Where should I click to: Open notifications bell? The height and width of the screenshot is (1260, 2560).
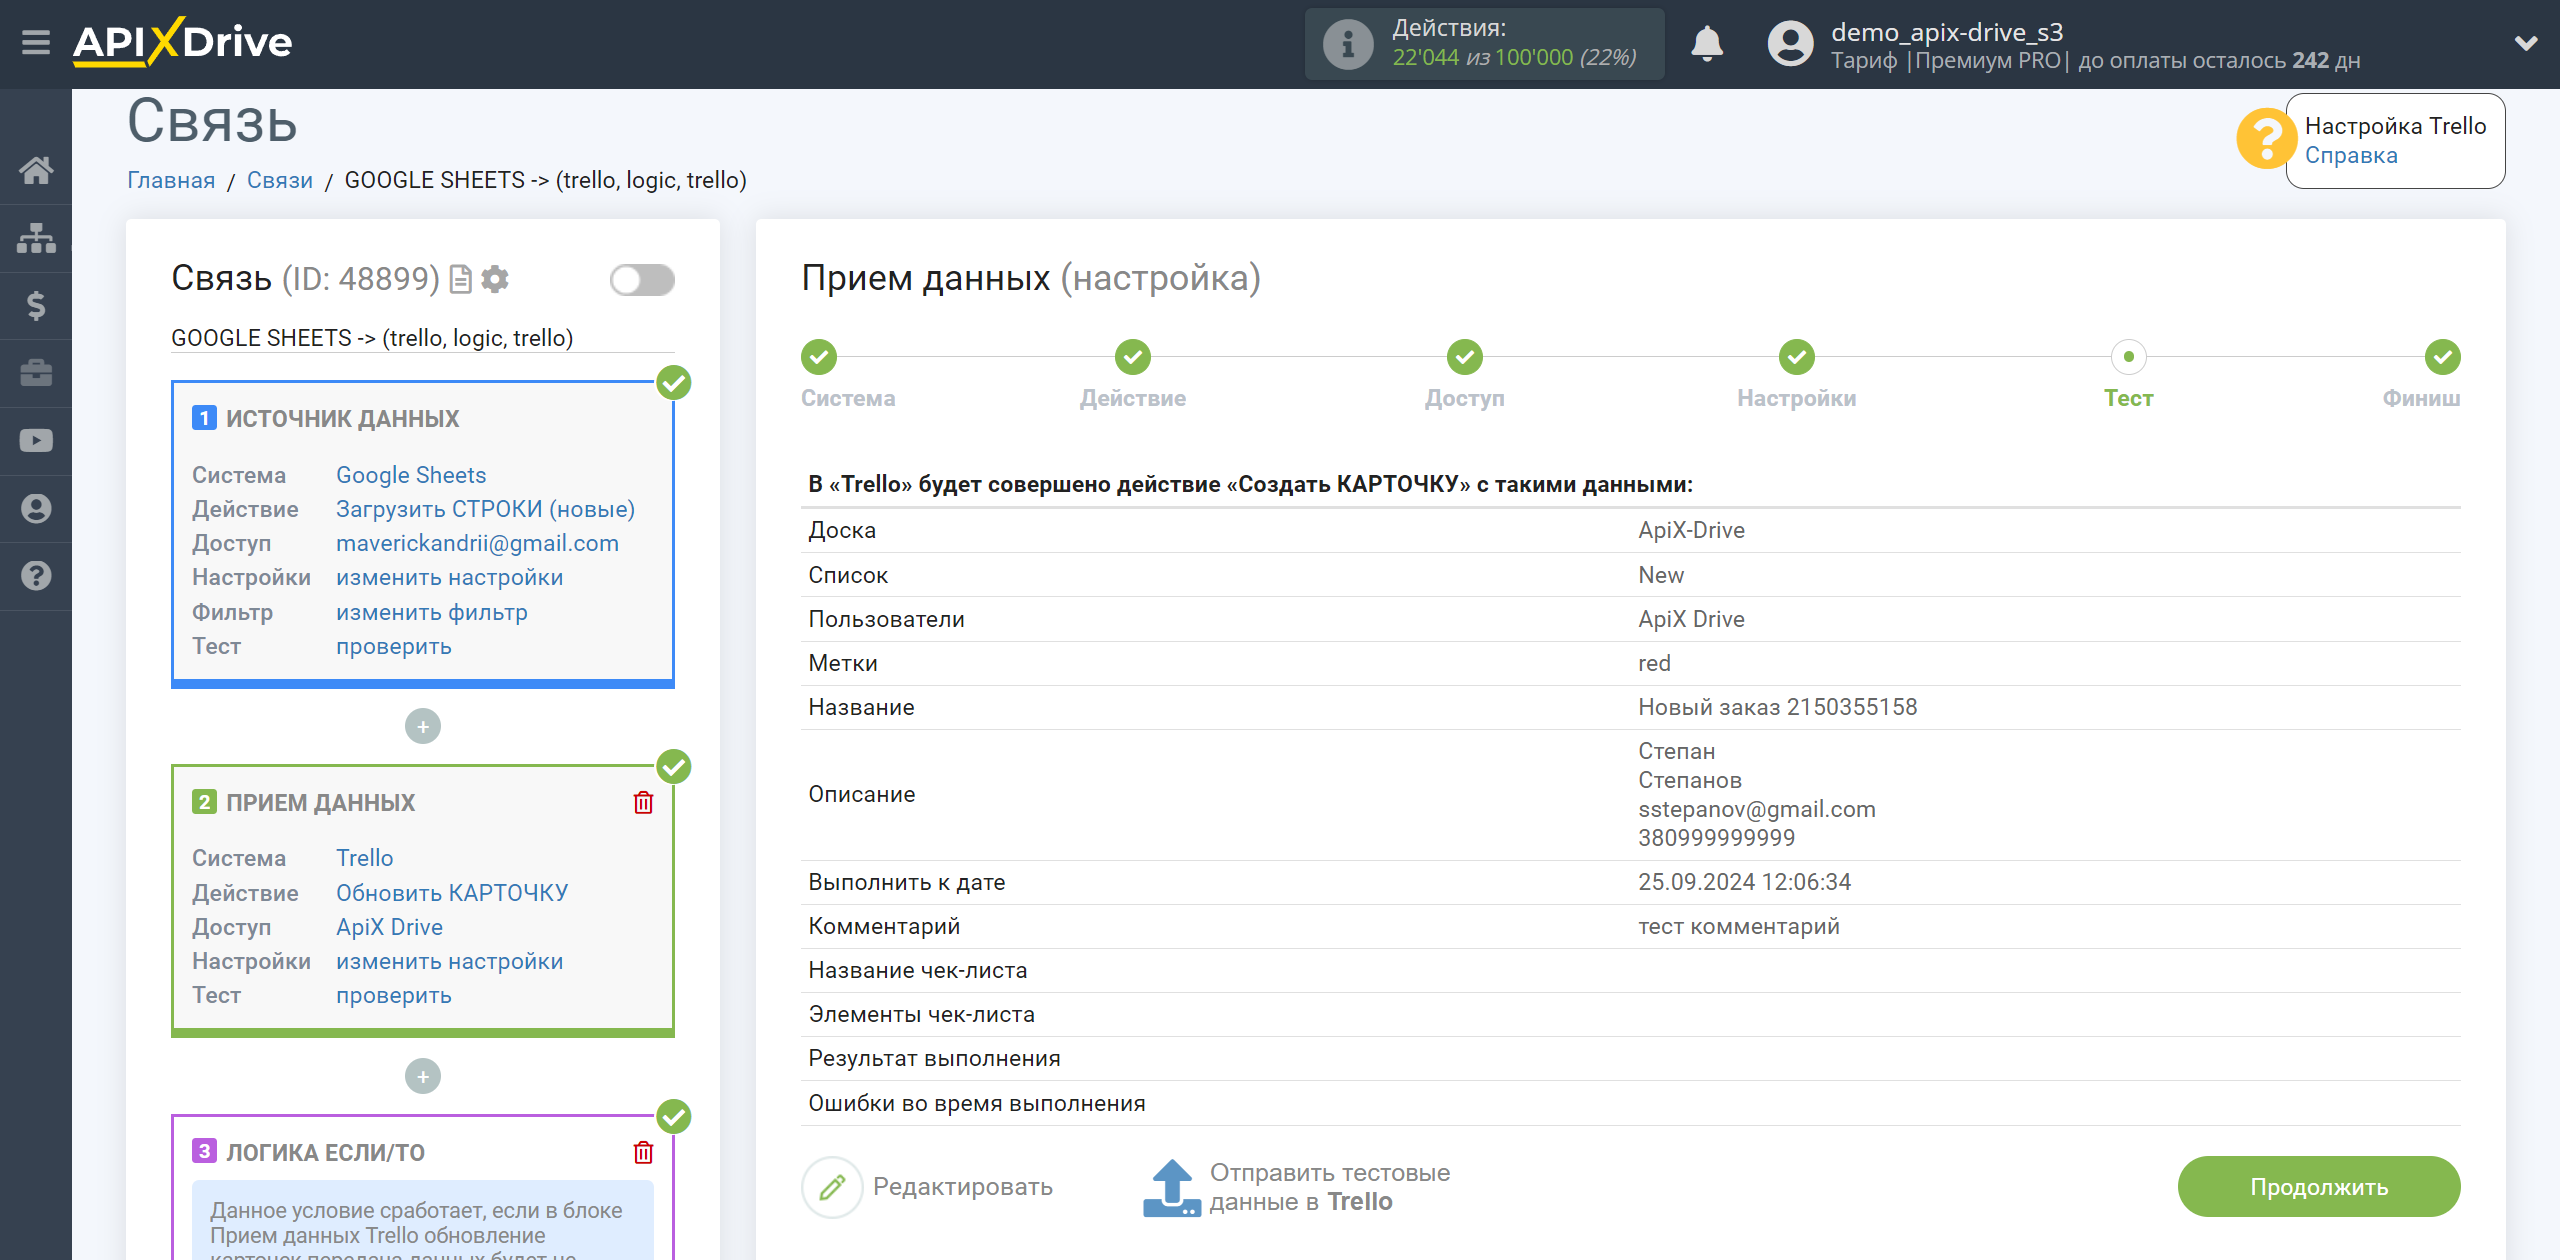[x=1707, y=44]
